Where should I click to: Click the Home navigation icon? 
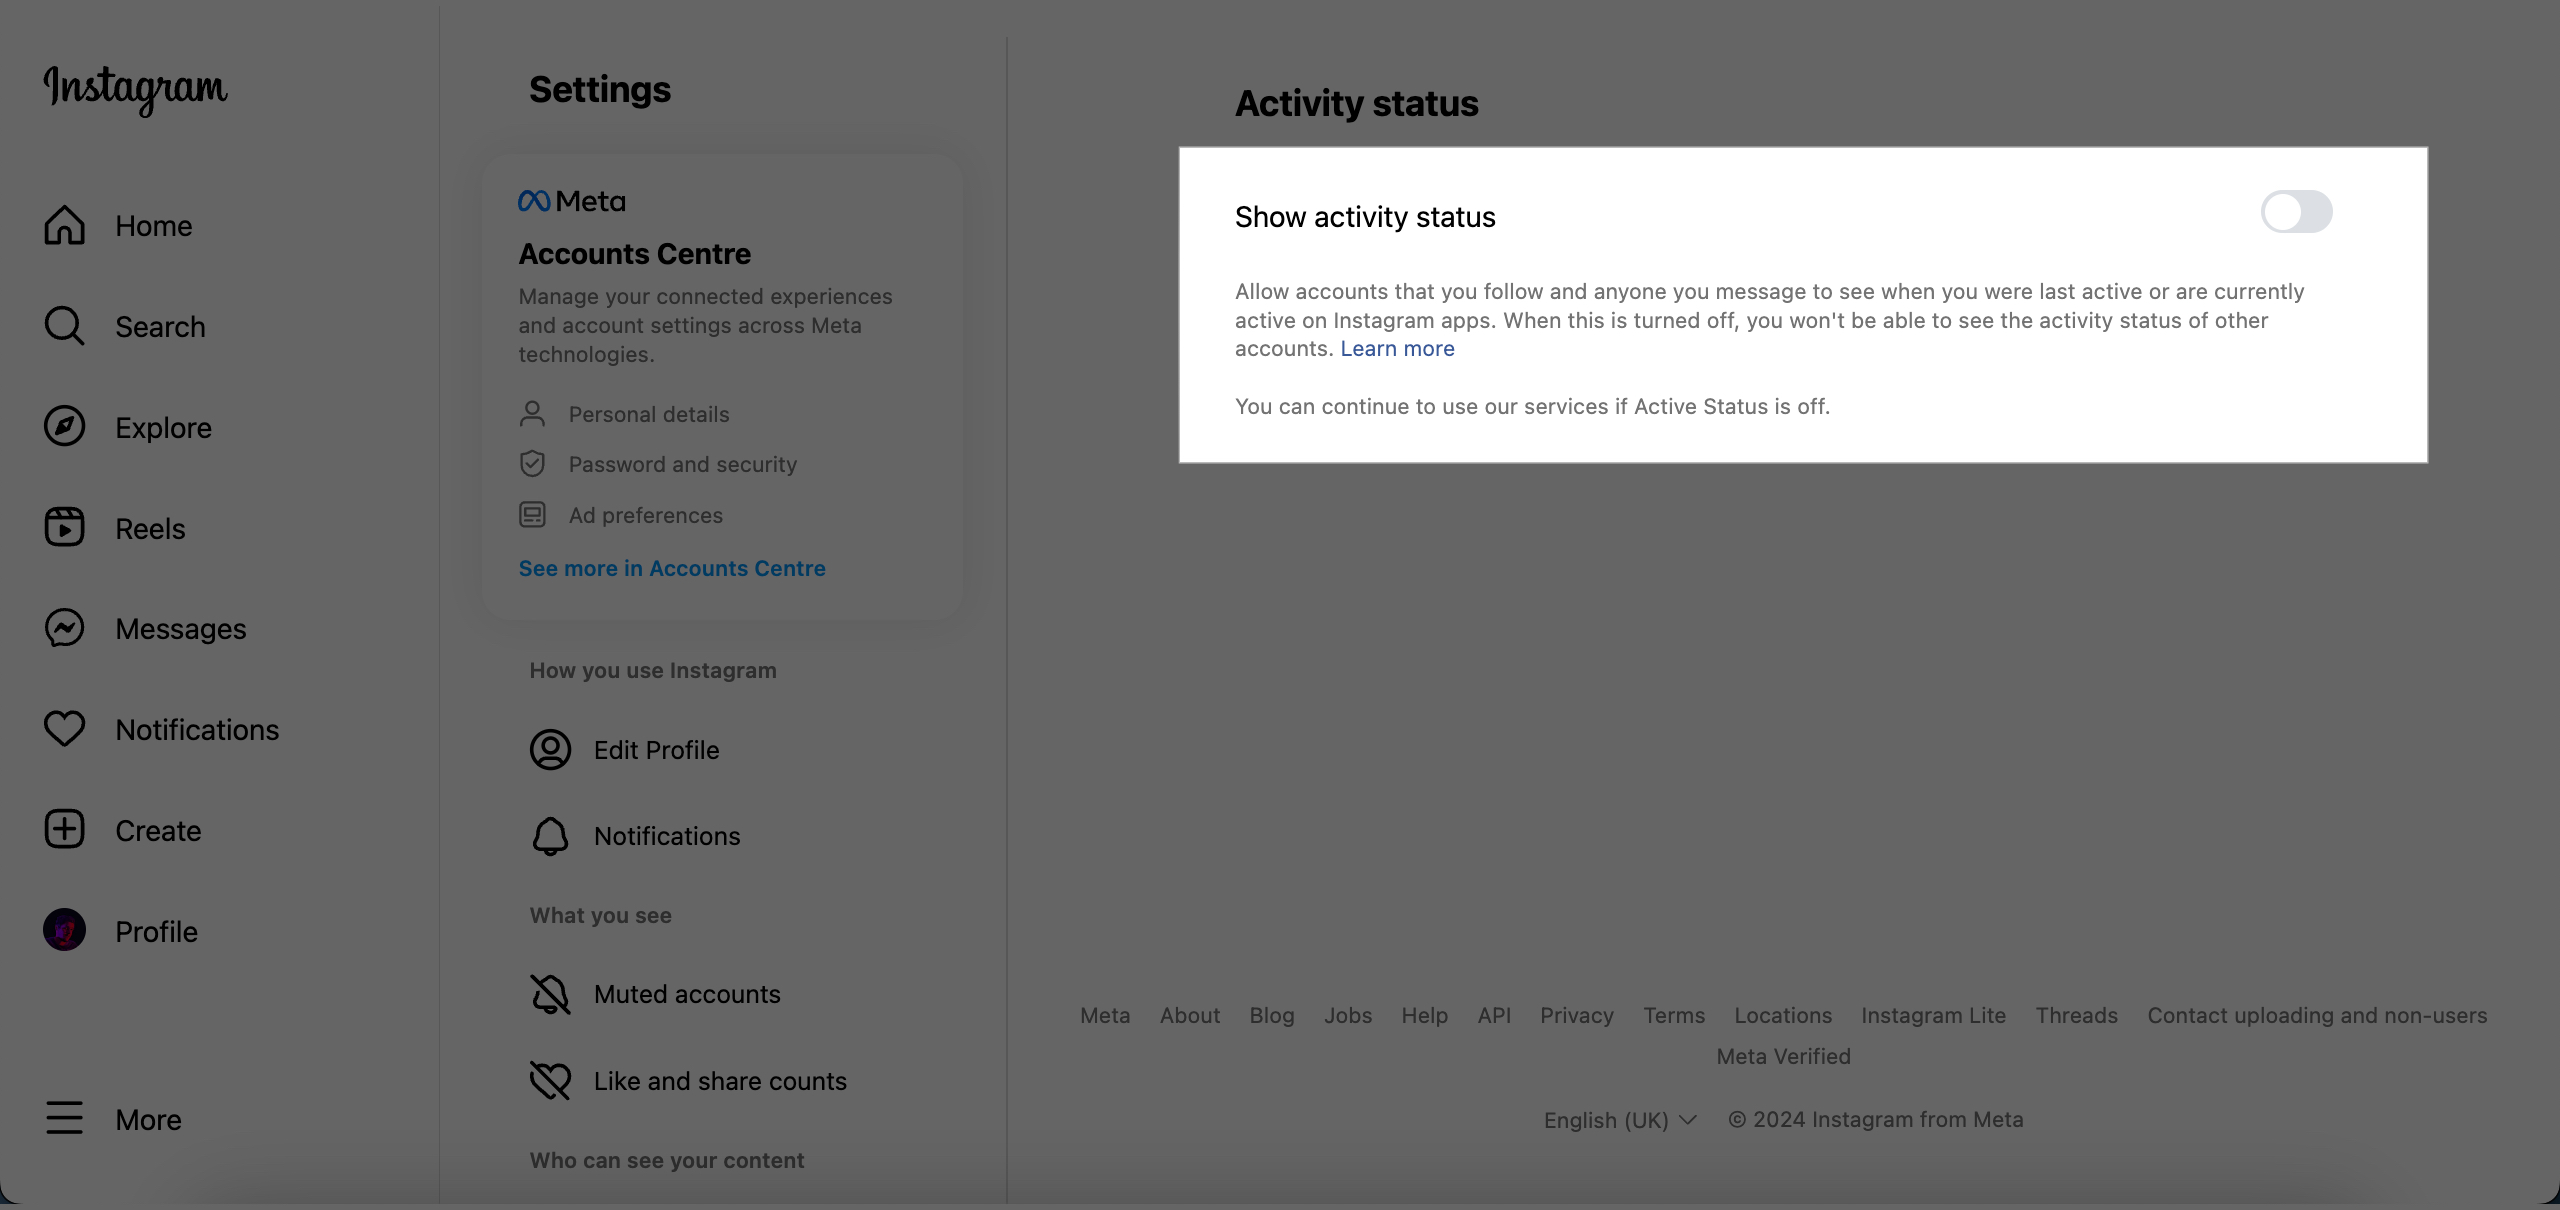64,224
